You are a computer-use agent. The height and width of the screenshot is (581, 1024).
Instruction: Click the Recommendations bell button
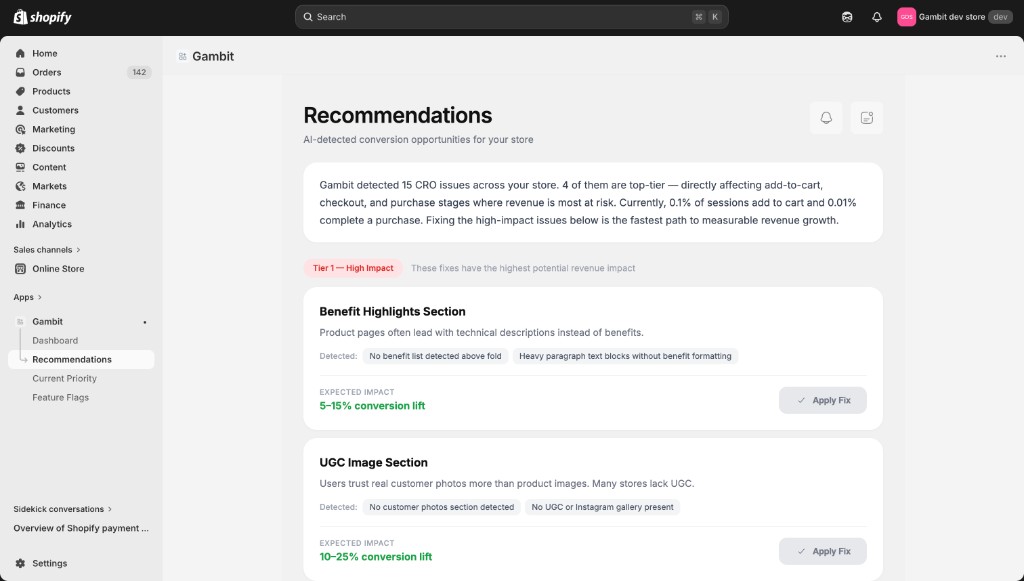[x=826, y=118]
